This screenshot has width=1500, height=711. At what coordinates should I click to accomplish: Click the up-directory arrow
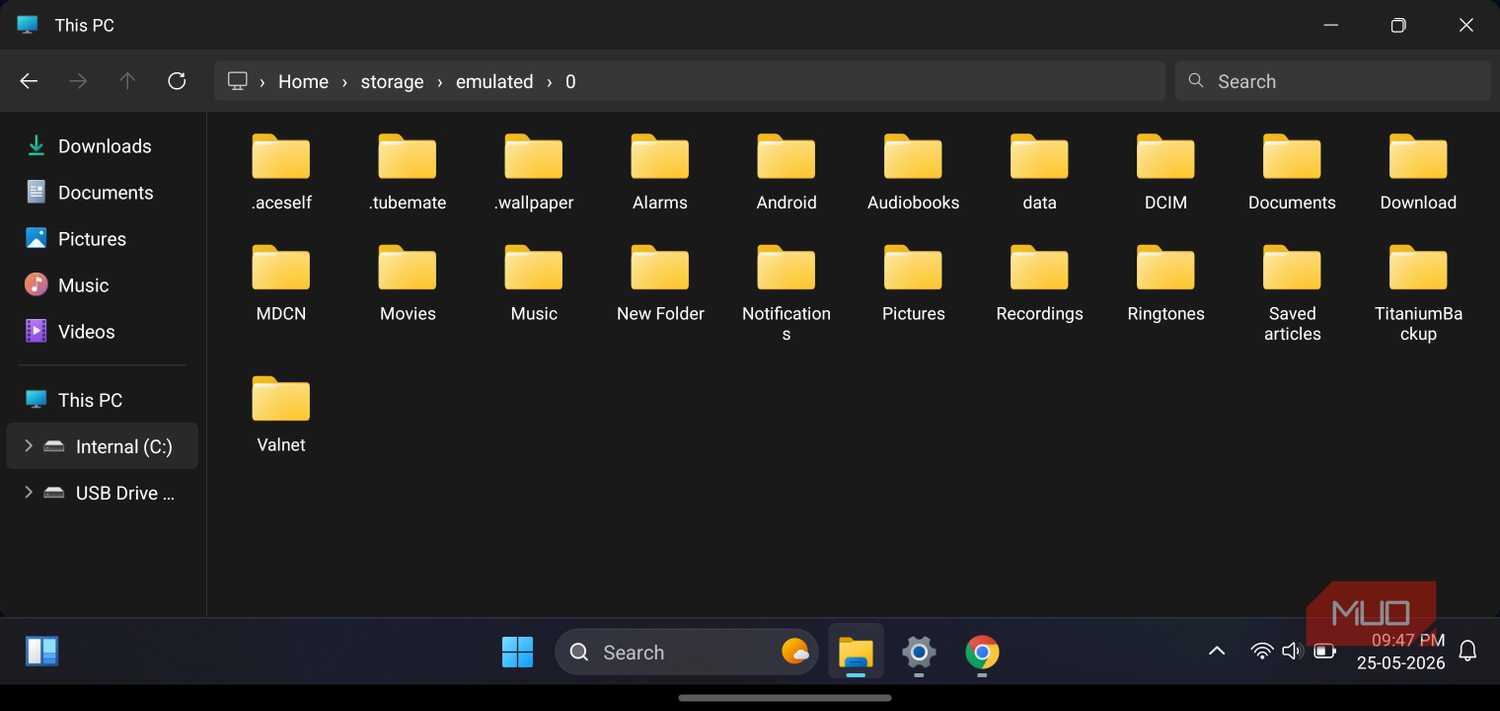127,81
